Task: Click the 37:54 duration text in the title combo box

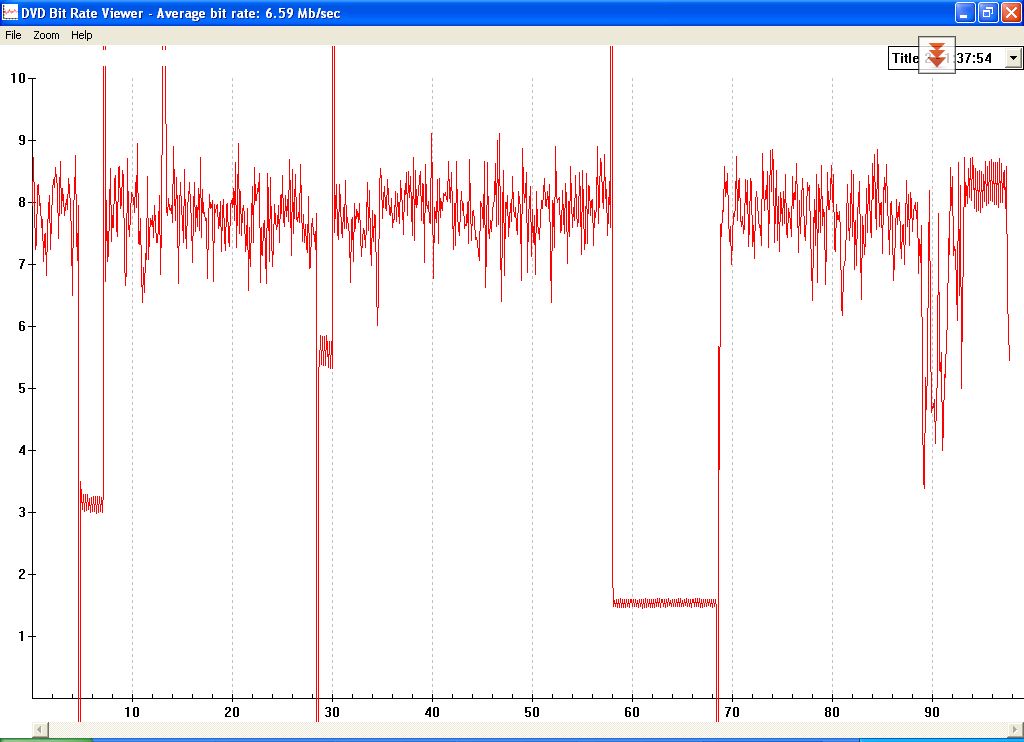Action: coord(975,58)
